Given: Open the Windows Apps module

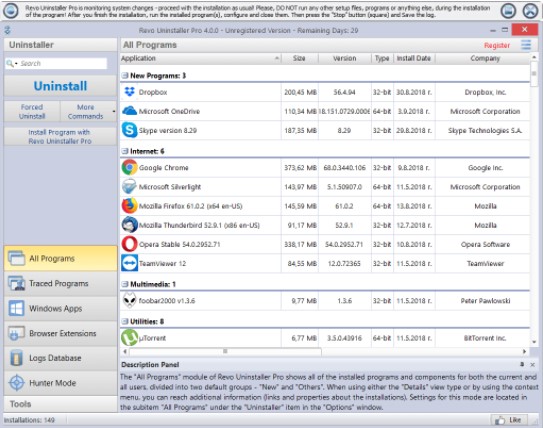Looking at the screenshot, I should 61,308.
